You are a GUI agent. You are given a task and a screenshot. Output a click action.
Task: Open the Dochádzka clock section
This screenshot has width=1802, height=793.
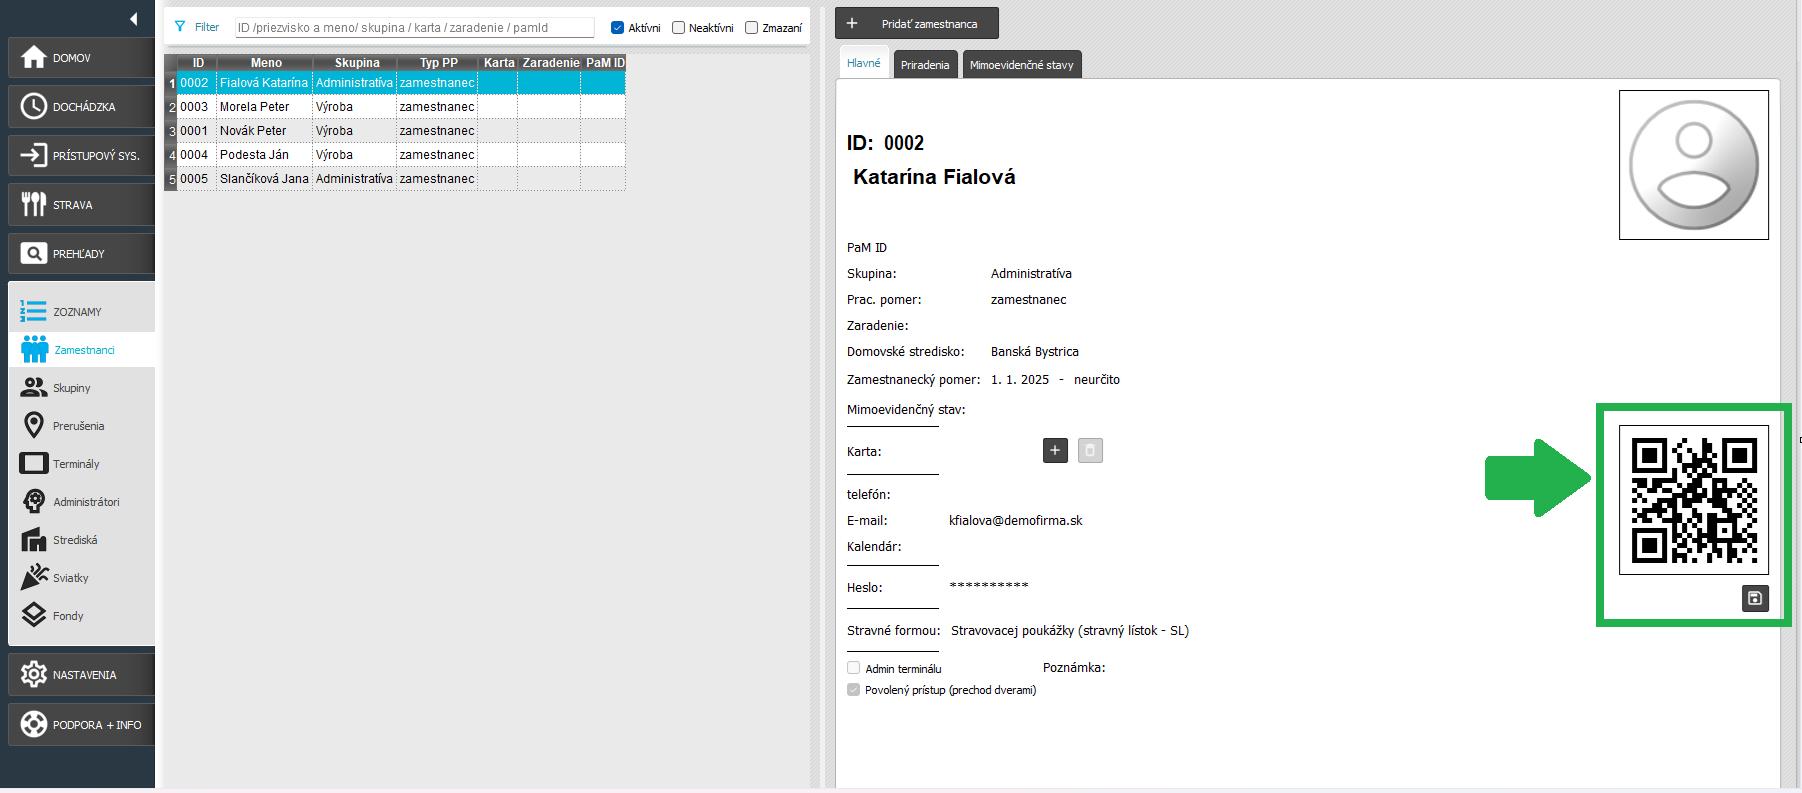[81, 107]
